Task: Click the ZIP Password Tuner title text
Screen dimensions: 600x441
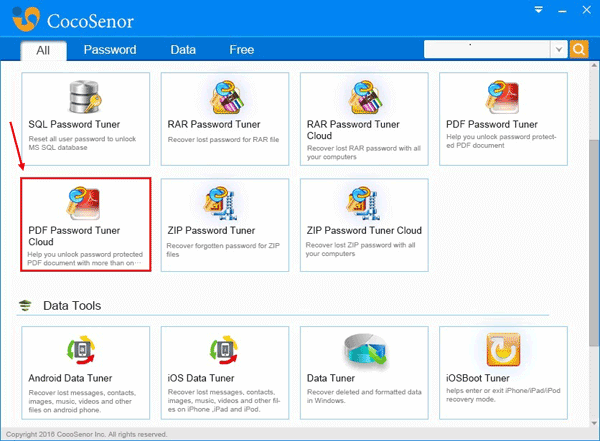Action: (x=211, y=230)
